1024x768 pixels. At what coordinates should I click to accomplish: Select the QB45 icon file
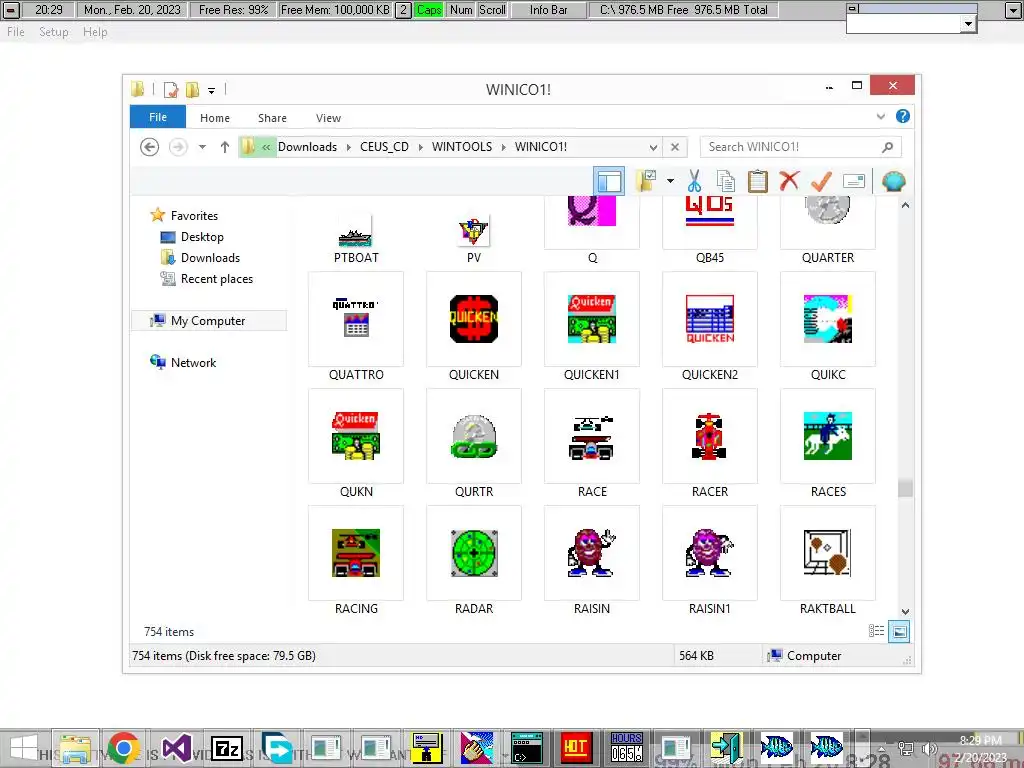click(710, 231)
